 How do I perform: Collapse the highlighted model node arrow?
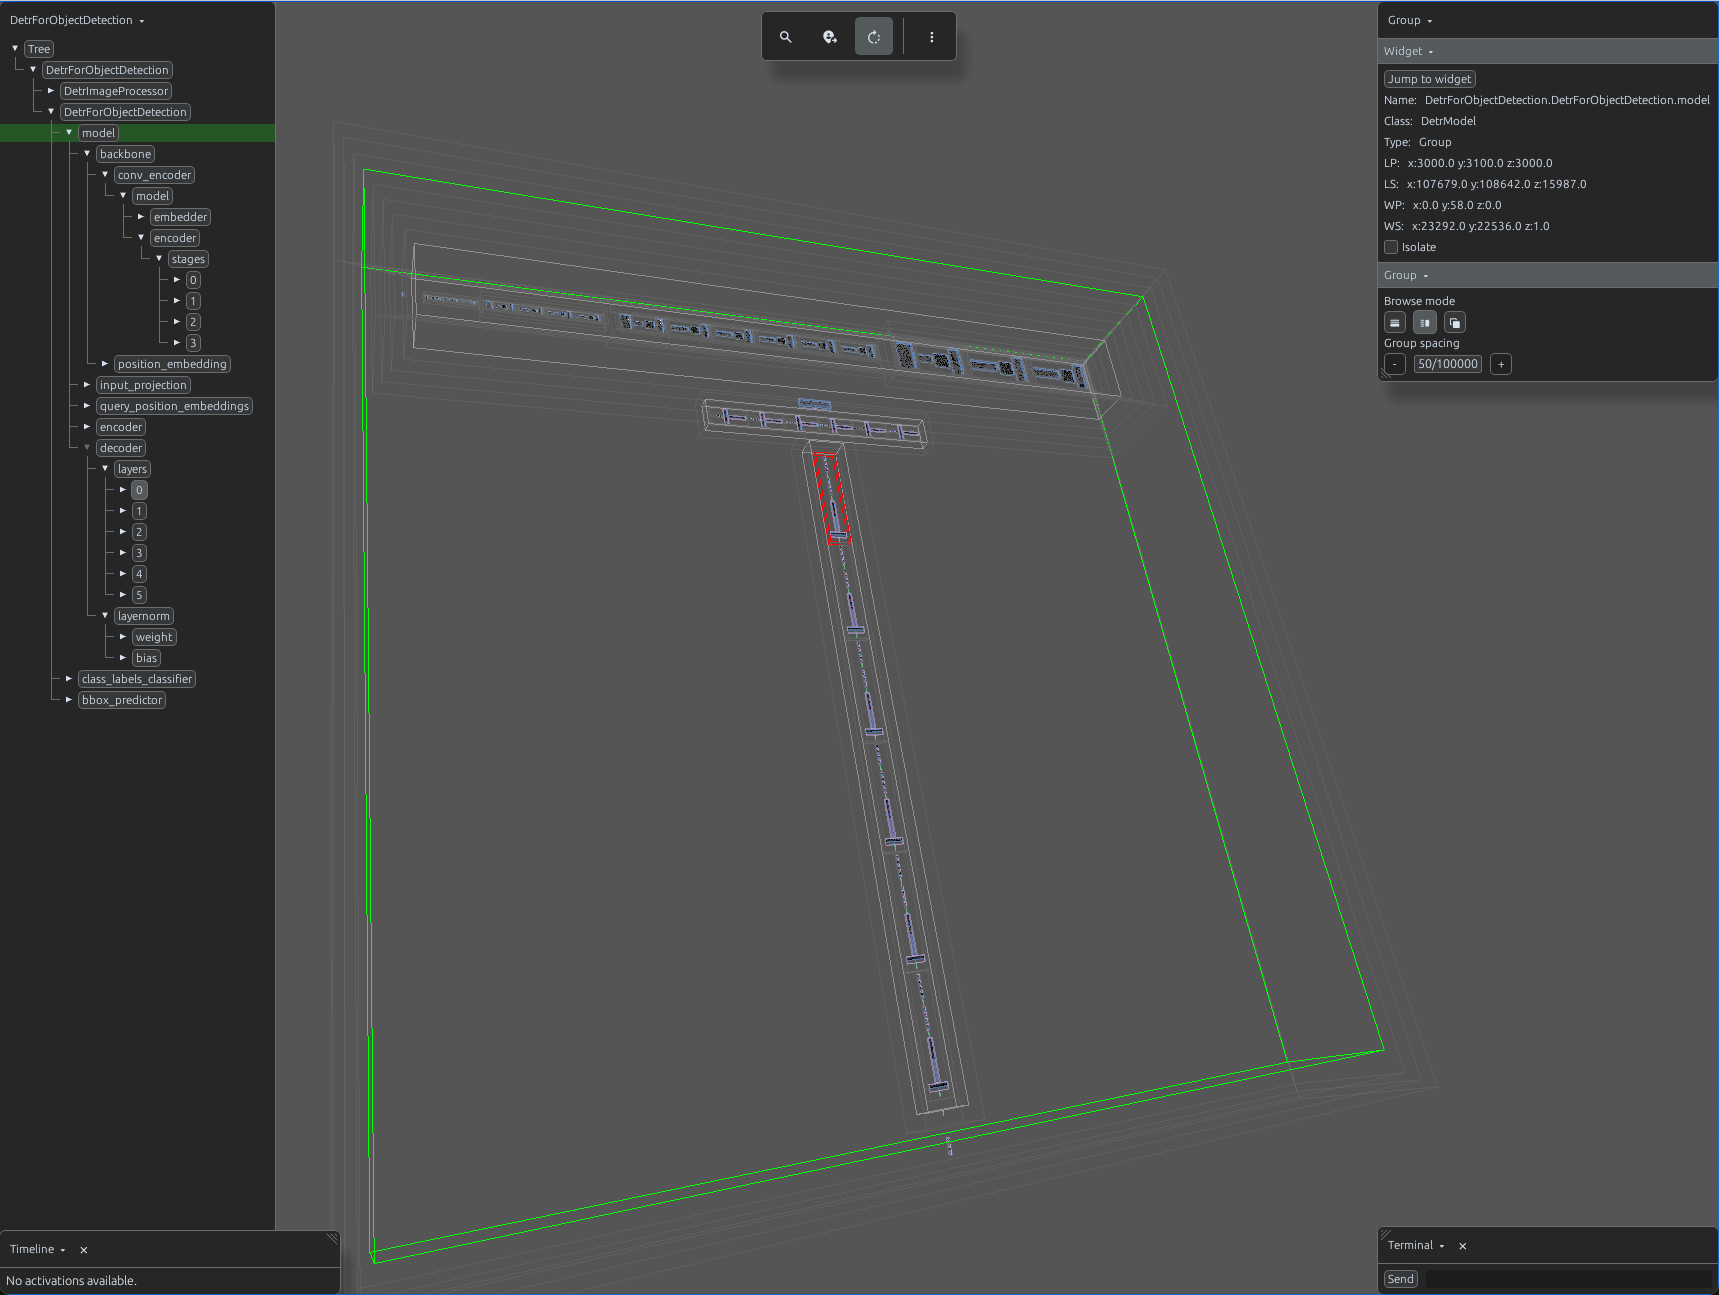click(x=69, y=132)
